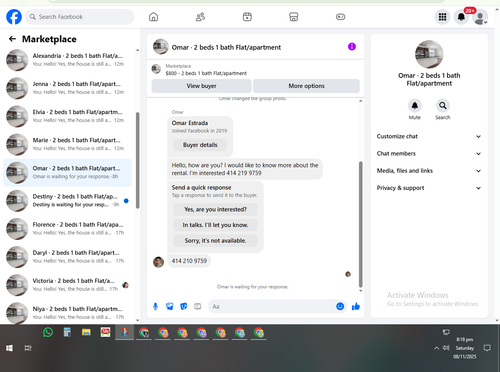The width and height of the screenshot is (500, 372).
Task: Click the message '414 210 9759' bubble
Action: (x=189, y=261)
